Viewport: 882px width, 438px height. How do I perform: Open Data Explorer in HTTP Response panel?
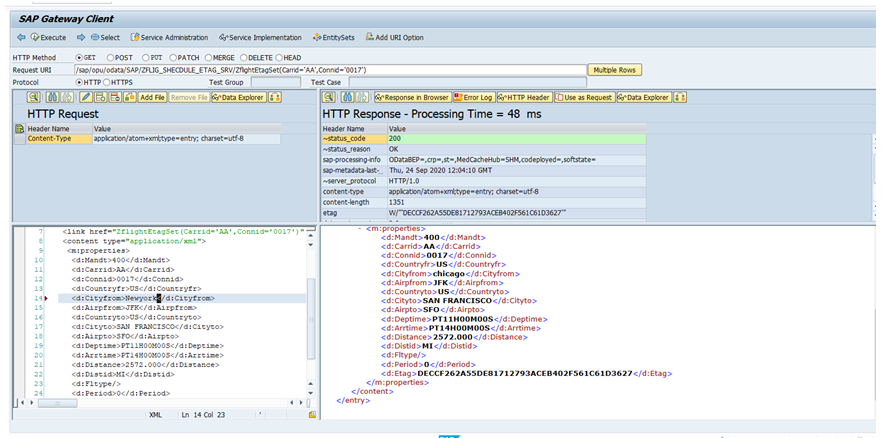644,97
